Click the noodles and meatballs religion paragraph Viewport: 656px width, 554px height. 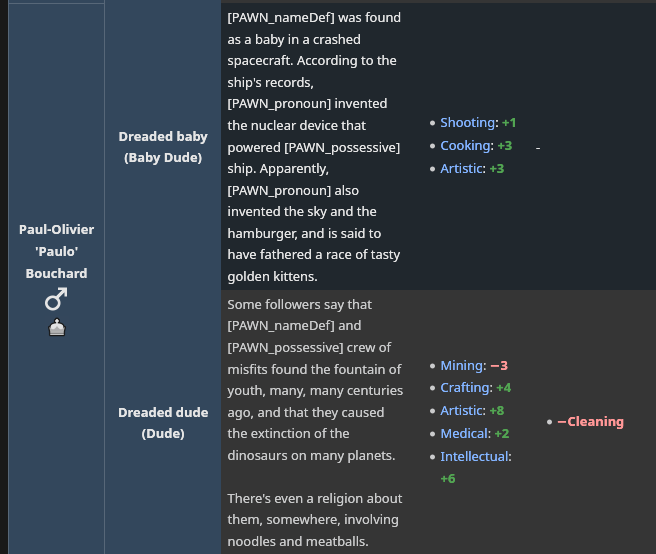pos(314,520)
